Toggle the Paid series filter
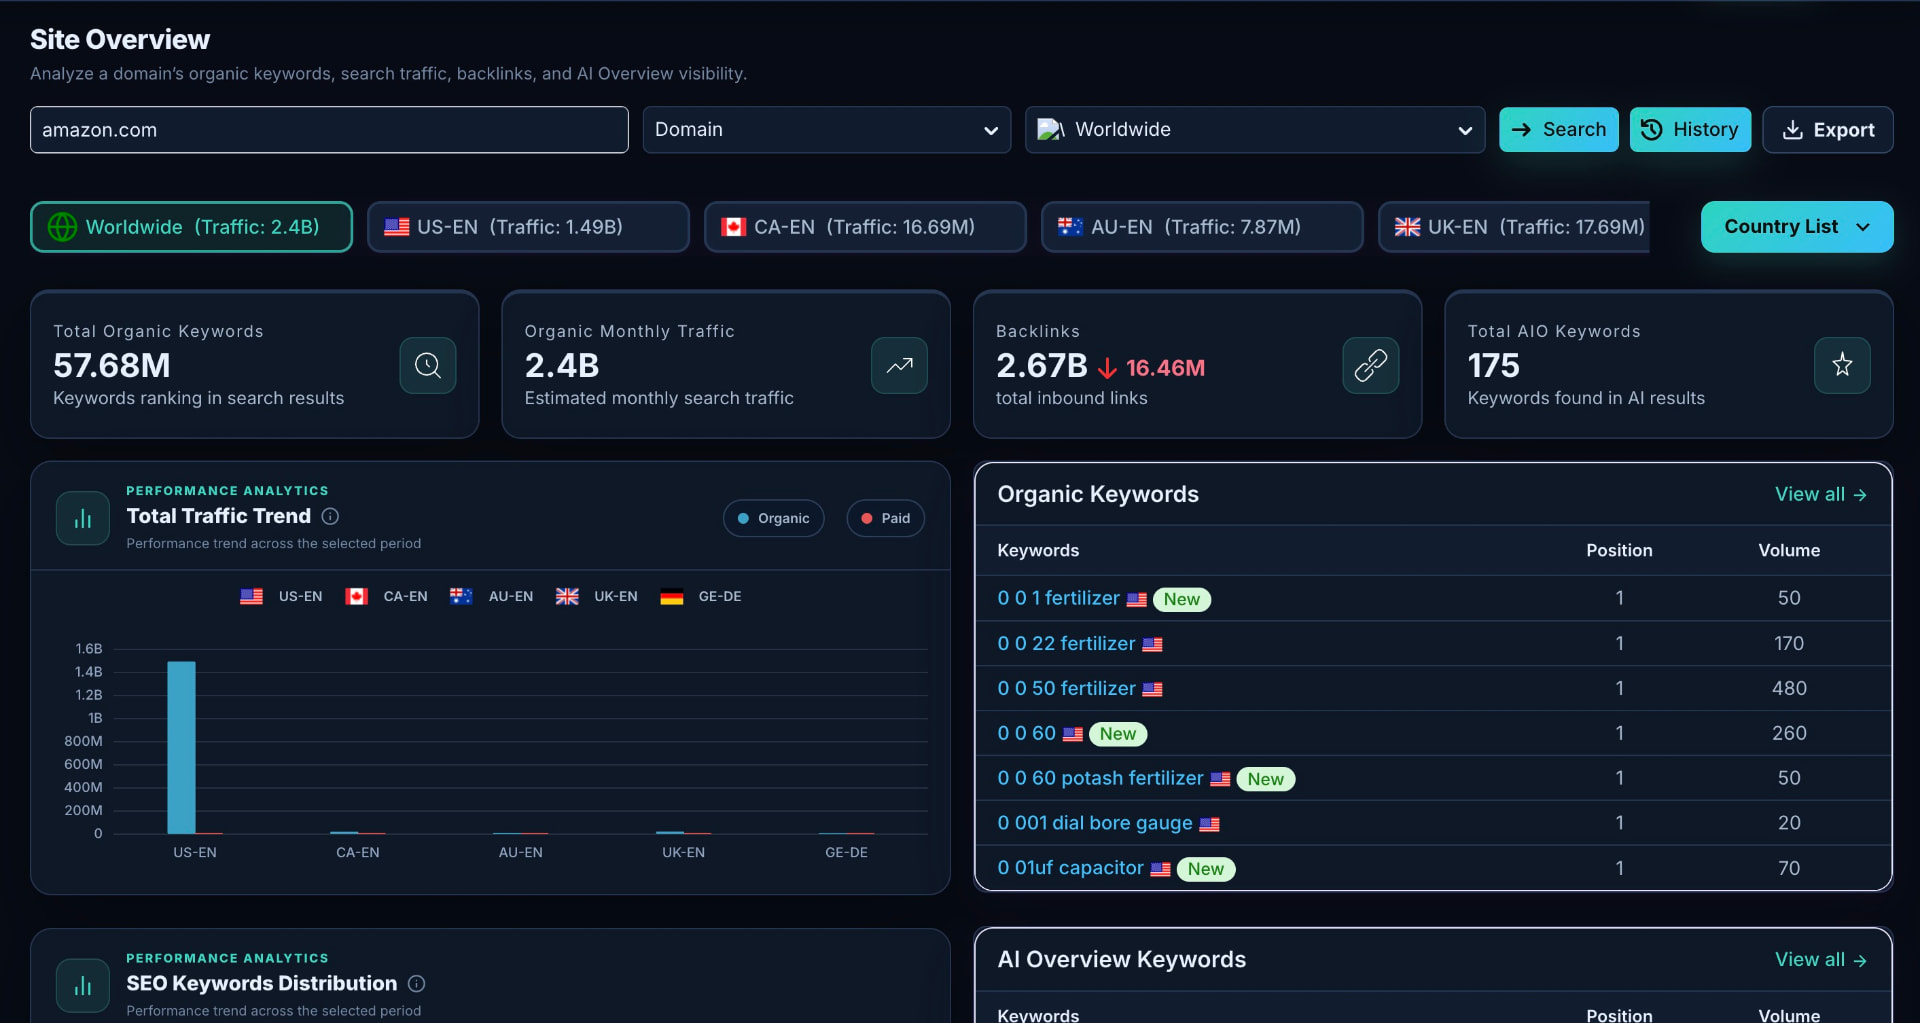Viewport: 1920px width, 1023px height. click(x=886, y=518)
